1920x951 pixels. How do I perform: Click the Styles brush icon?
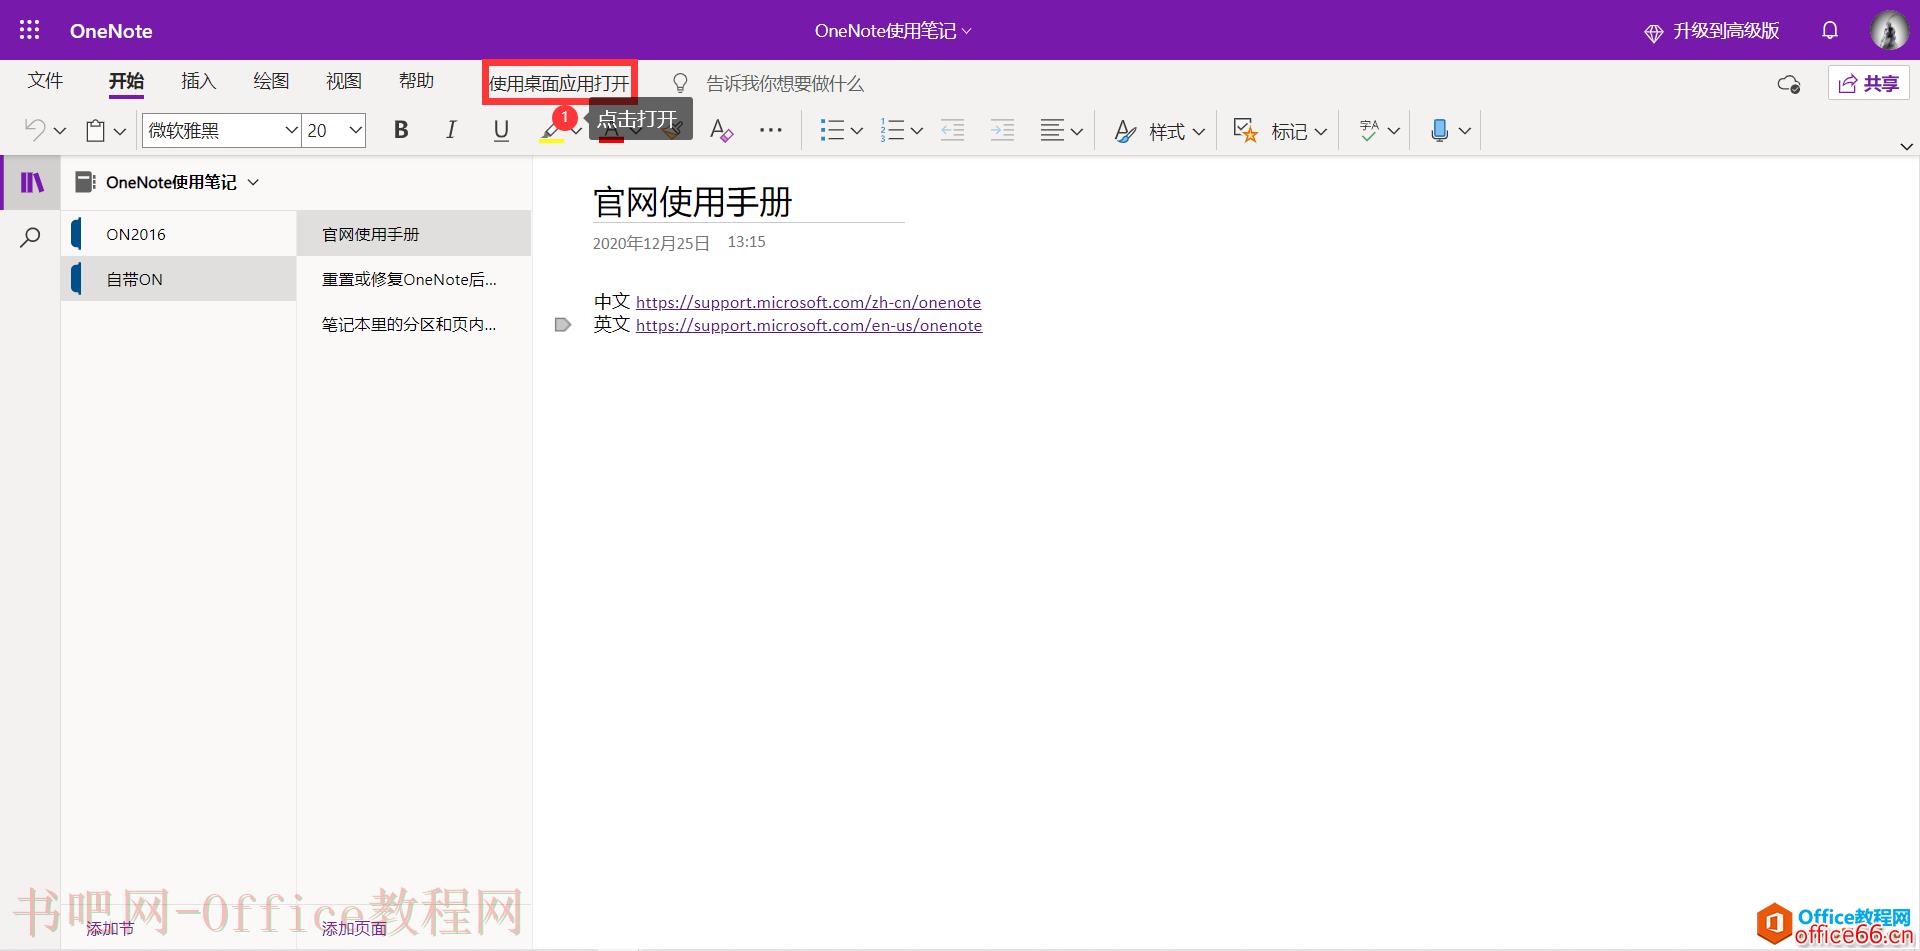1125,131
